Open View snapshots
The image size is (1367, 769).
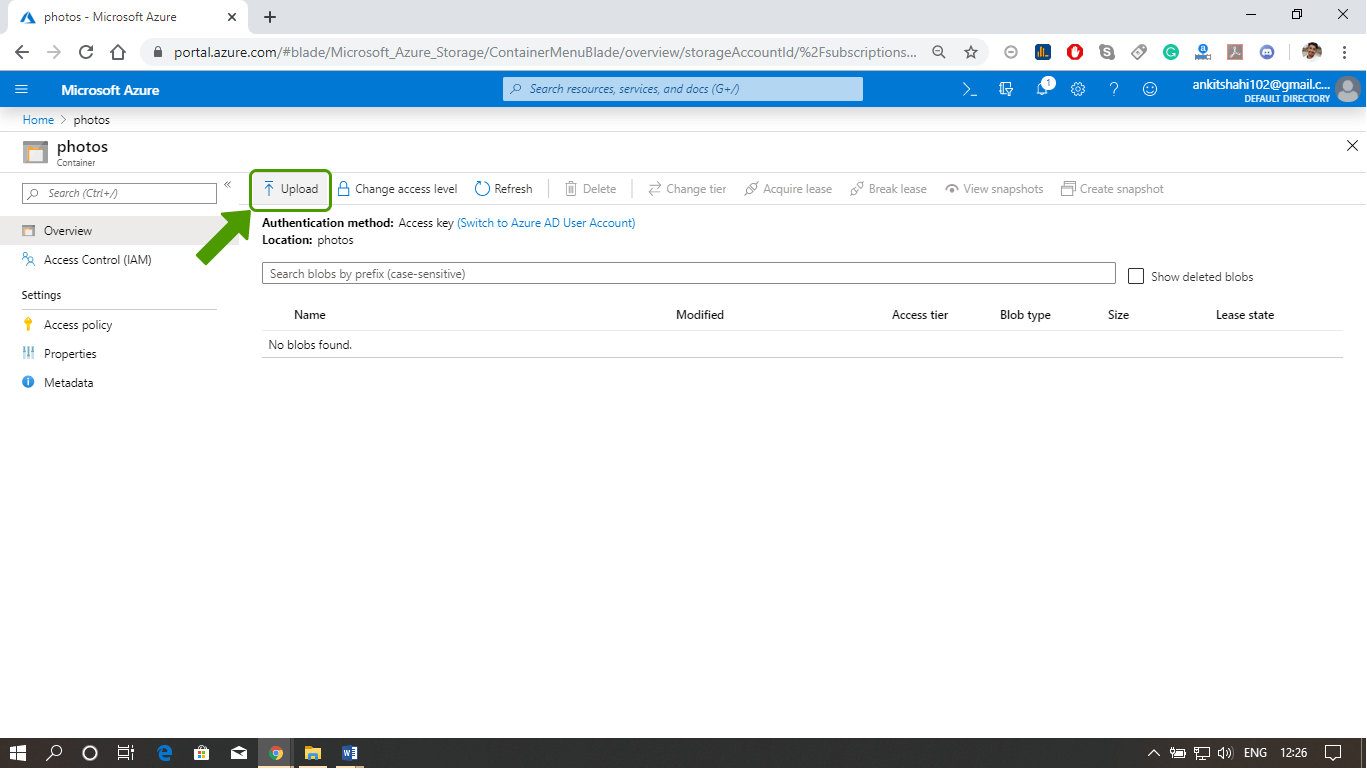pyautogui.click(x=994, y=189)
